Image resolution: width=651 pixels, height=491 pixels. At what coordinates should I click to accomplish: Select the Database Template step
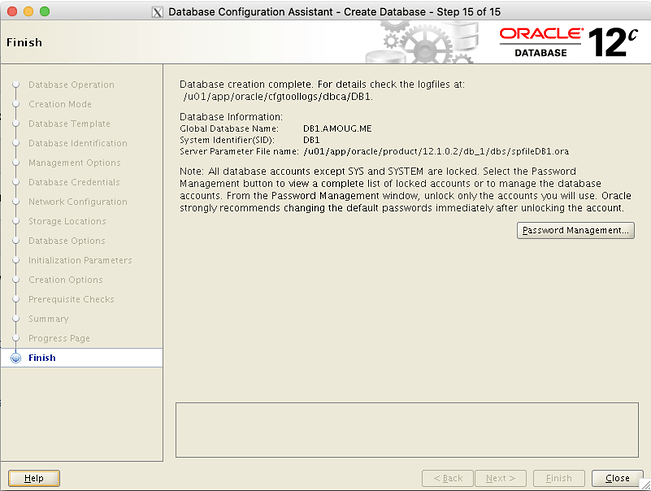point(69,124)
